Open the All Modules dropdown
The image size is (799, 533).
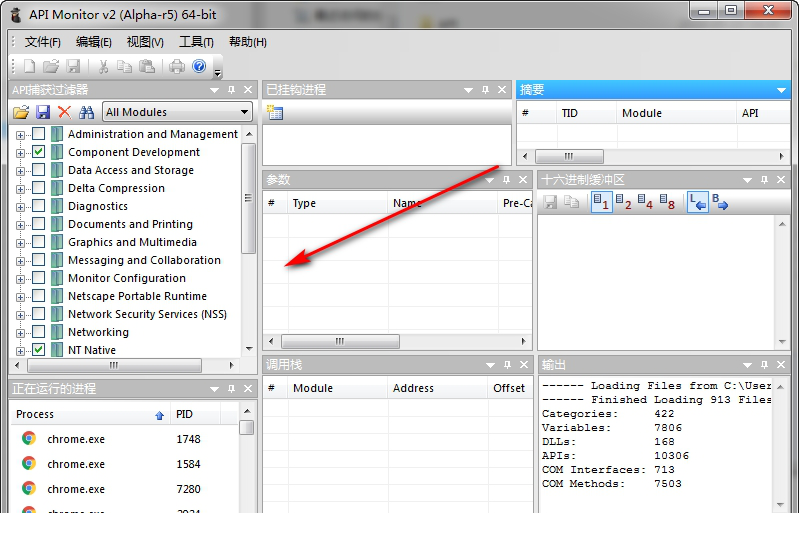pyautogui.click(x=177, y=112)
